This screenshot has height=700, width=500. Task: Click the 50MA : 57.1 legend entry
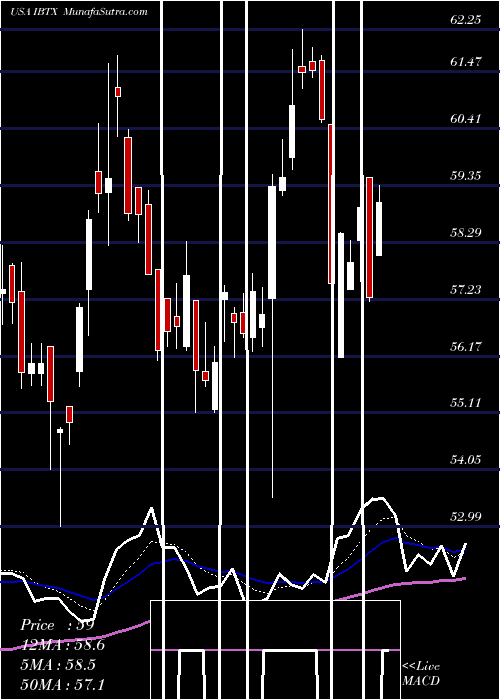tap(62, 684)
